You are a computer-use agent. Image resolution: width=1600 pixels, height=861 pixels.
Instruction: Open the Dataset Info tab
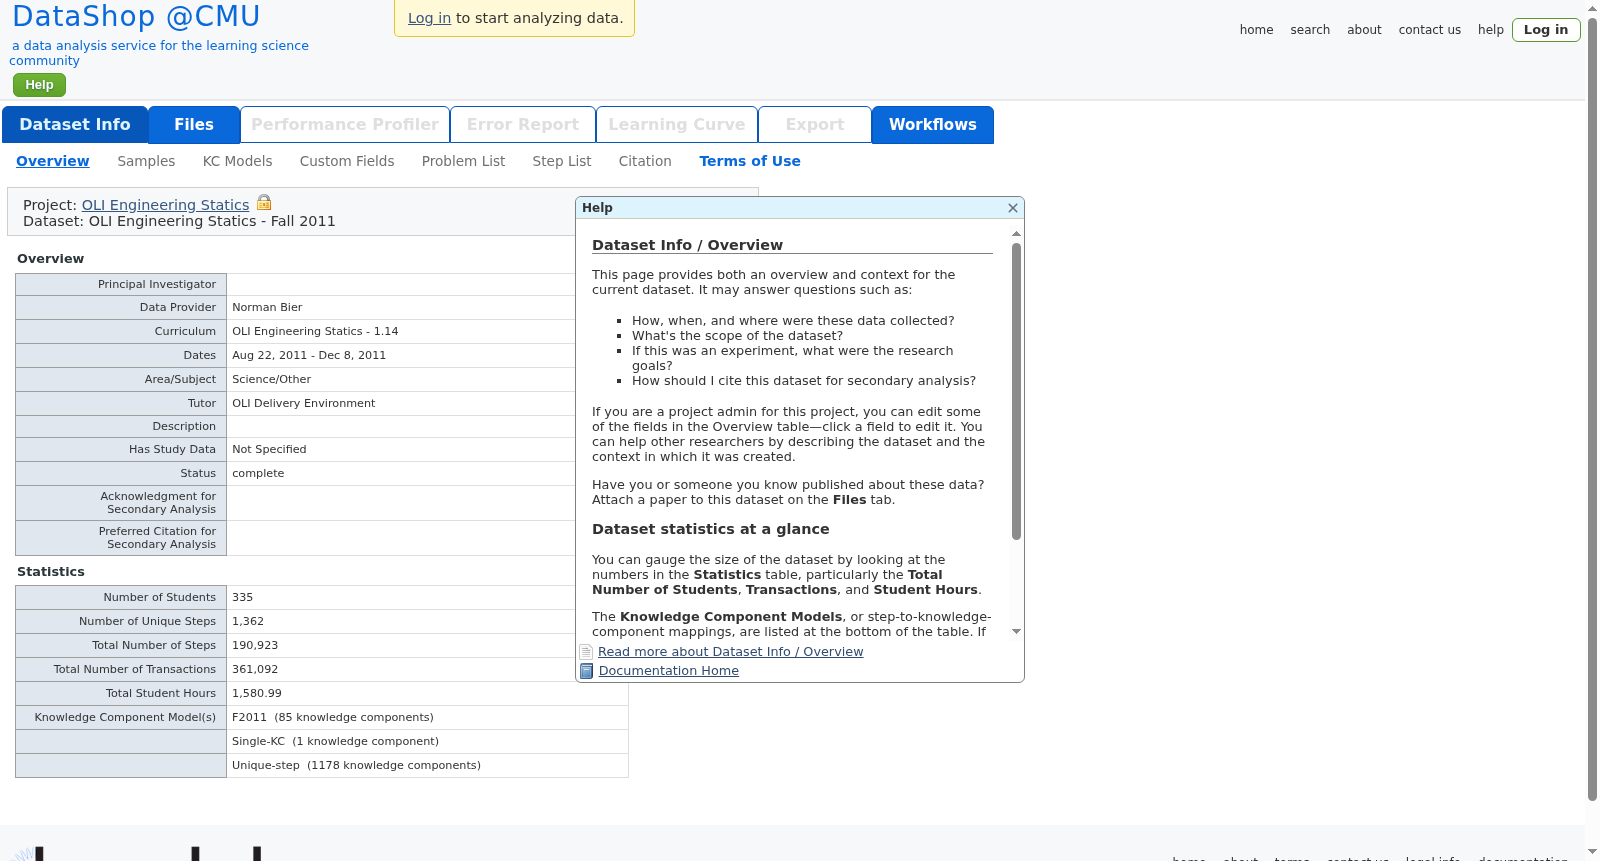tap(75, 125)
